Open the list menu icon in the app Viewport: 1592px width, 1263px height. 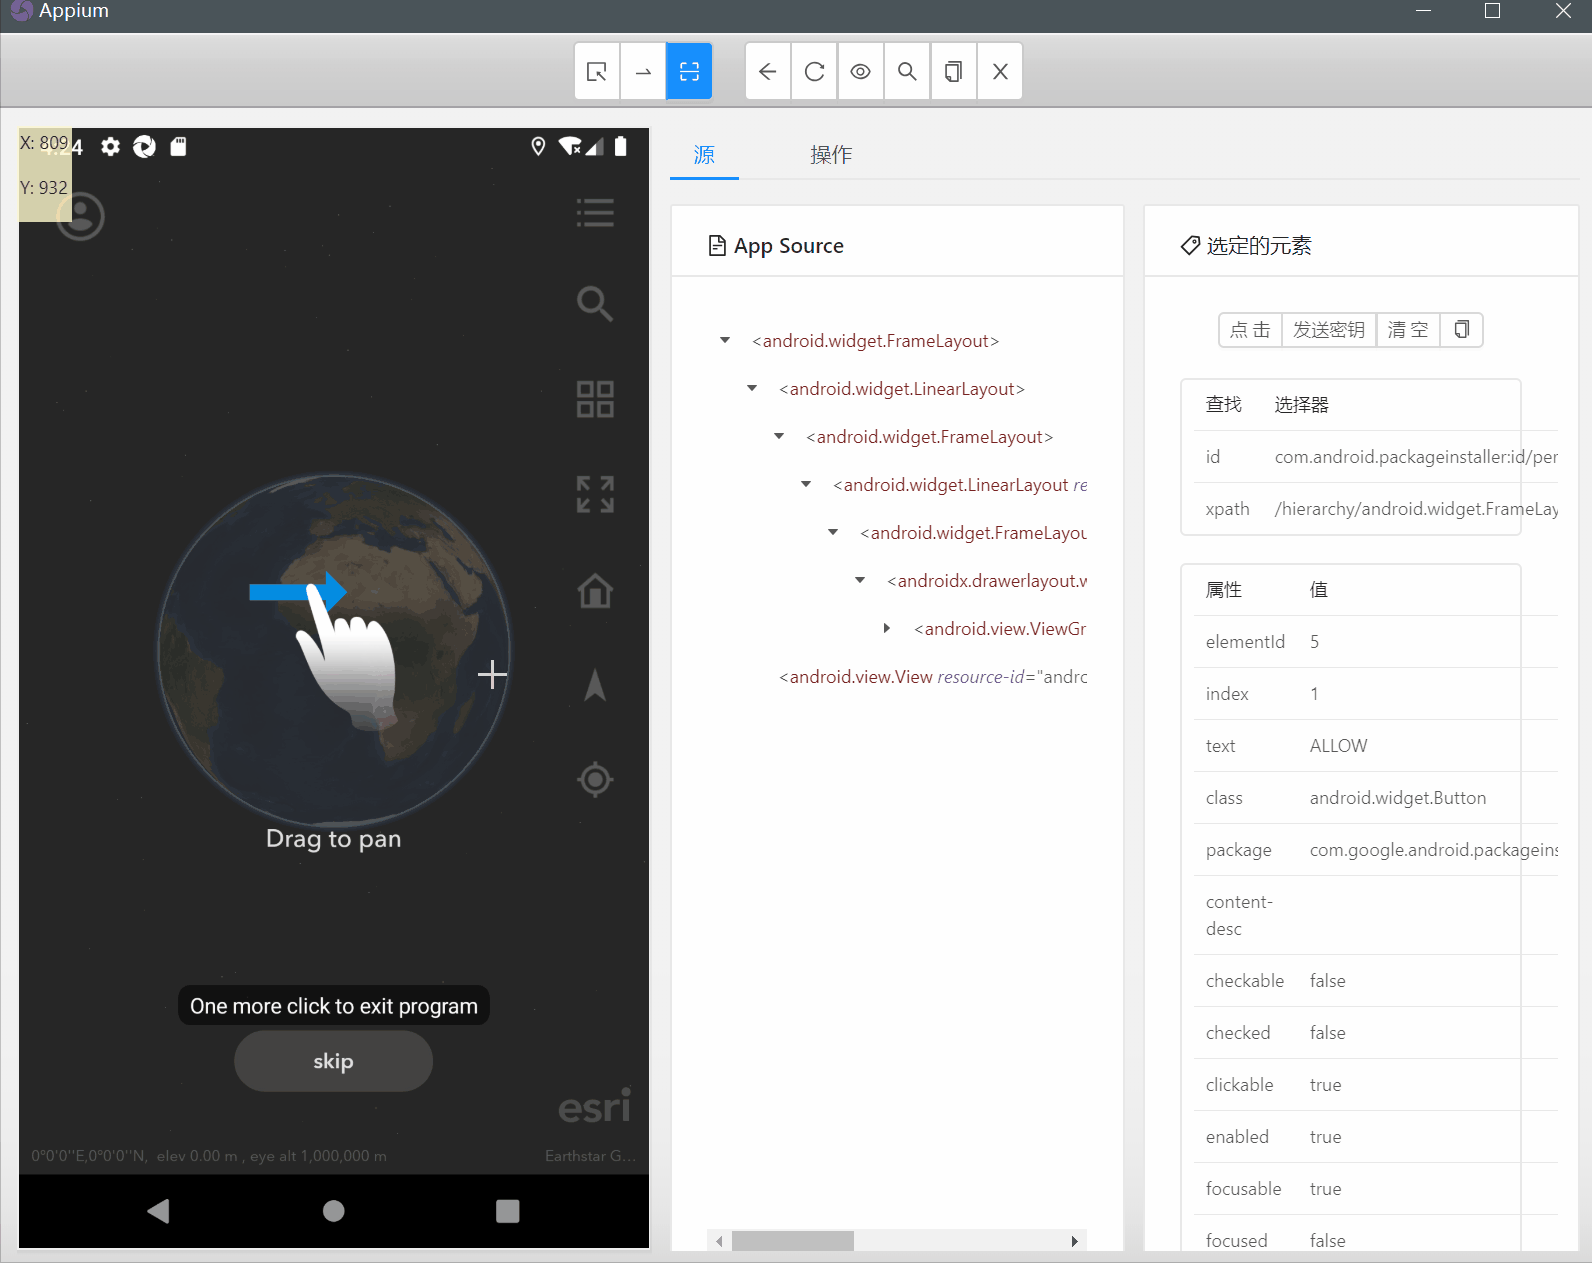click(595, 213)
